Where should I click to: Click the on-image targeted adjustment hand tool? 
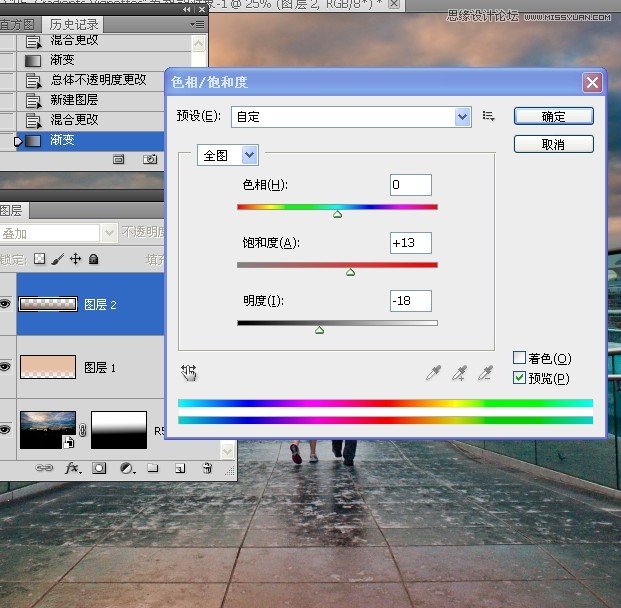[189, 373]
